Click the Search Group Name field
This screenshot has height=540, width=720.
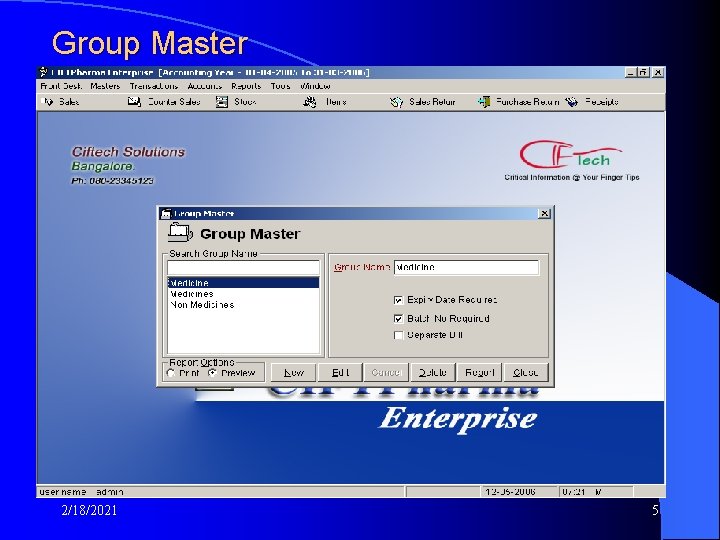click(243, 268)
